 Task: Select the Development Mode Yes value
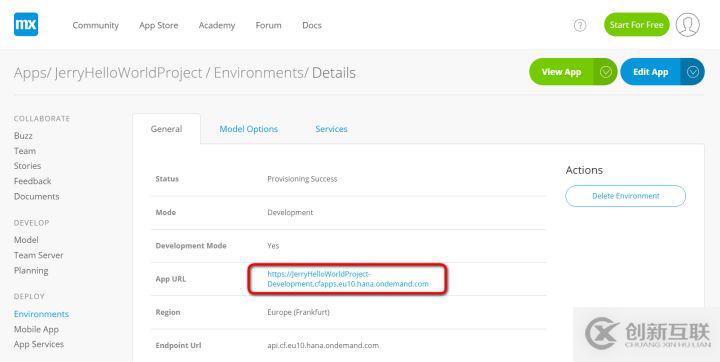click(273, 246)
